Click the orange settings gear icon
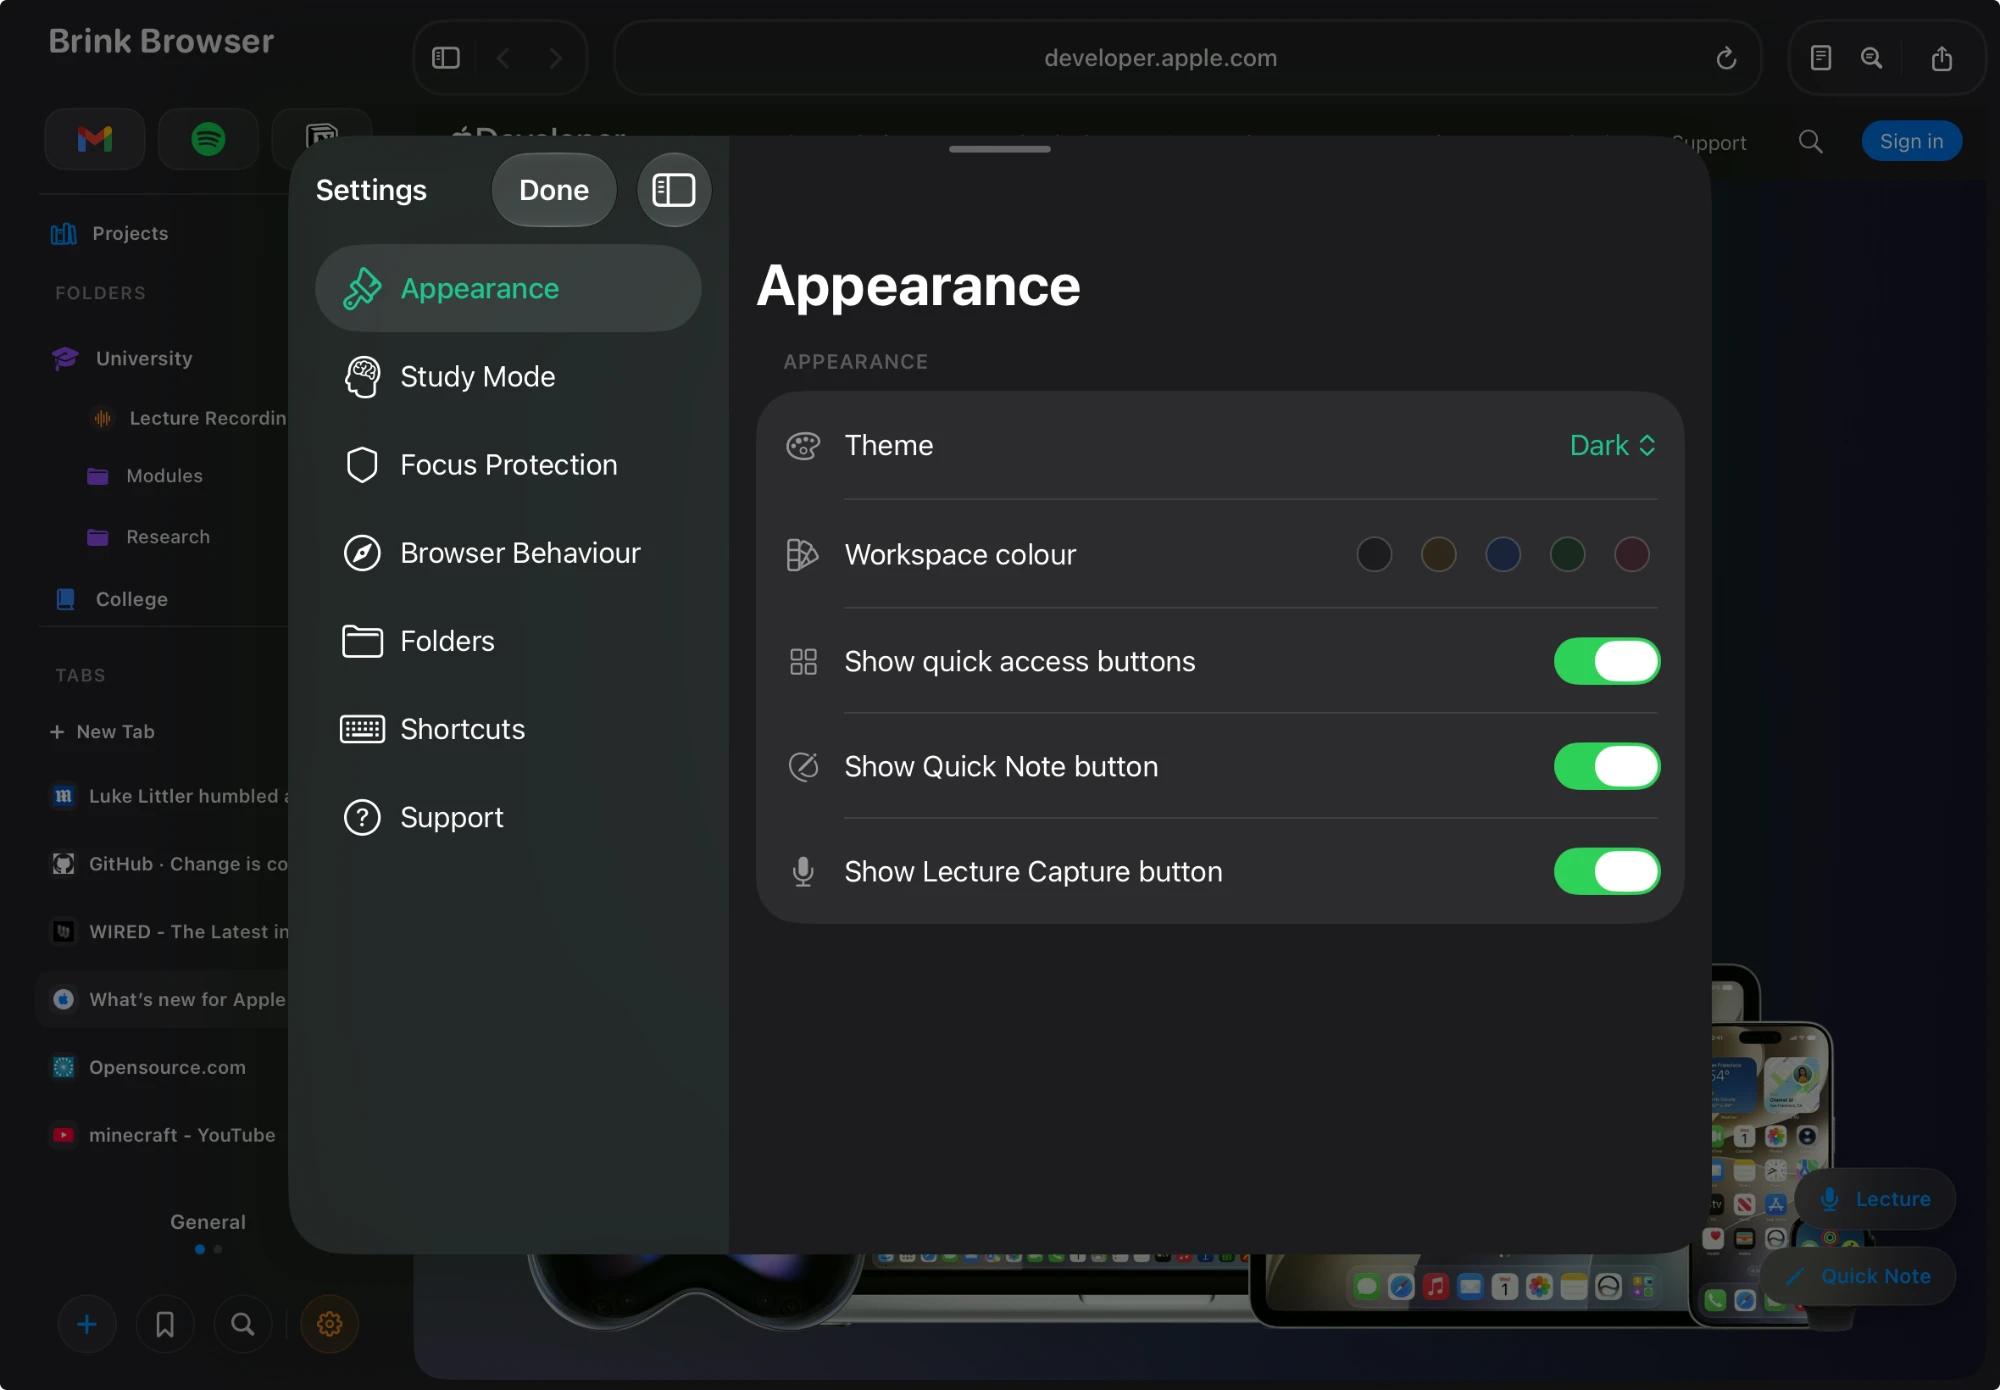 [329, 1324]
